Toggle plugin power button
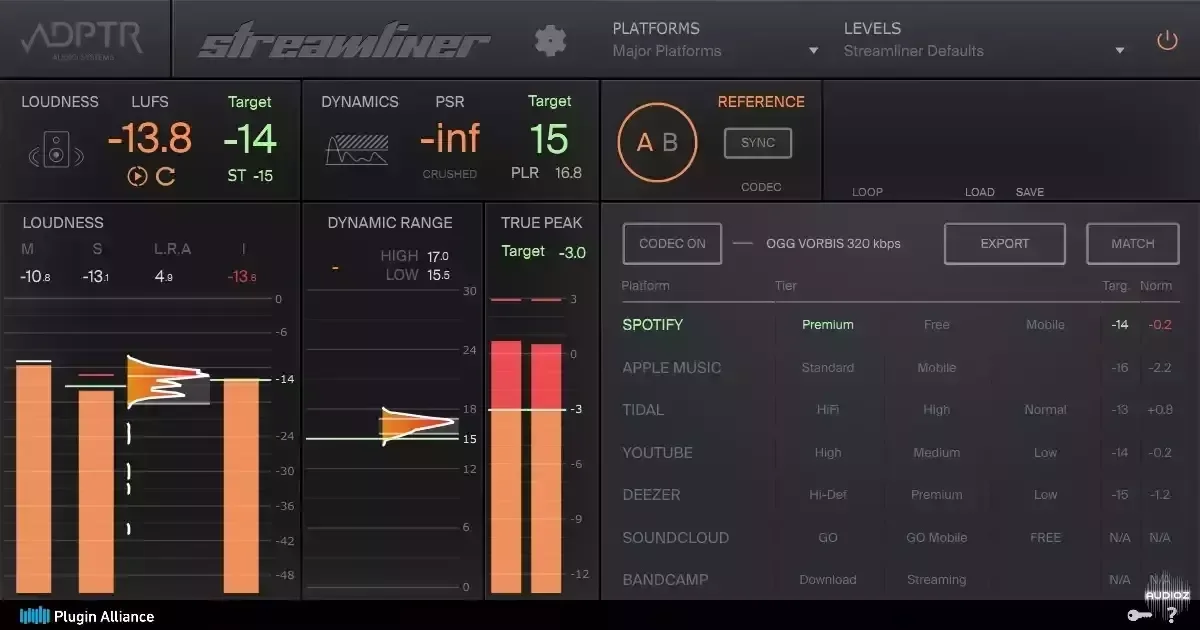This screenshot has height=630, width=1200. tap(1167, 41)
